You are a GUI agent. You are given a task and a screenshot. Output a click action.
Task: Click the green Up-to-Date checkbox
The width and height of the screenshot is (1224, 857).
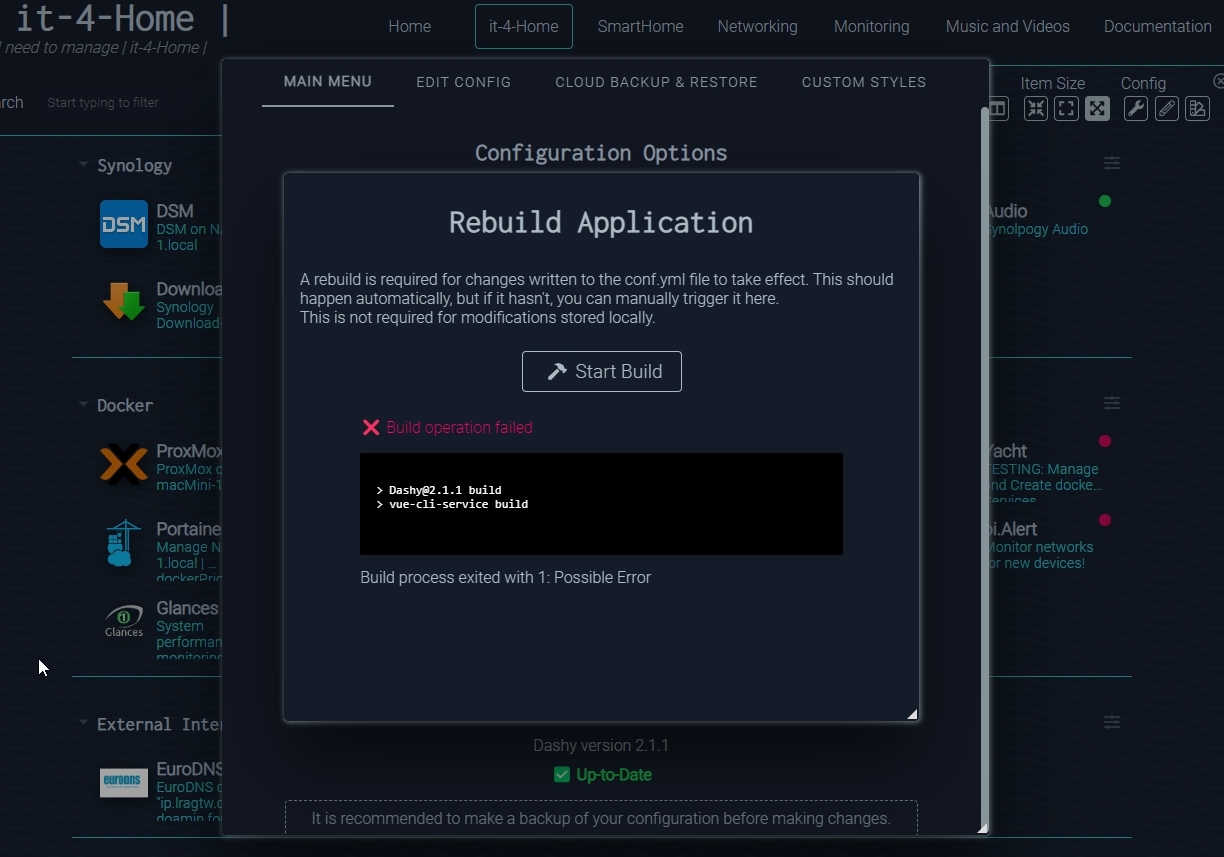pyautogui.click(x=562, y=774)
